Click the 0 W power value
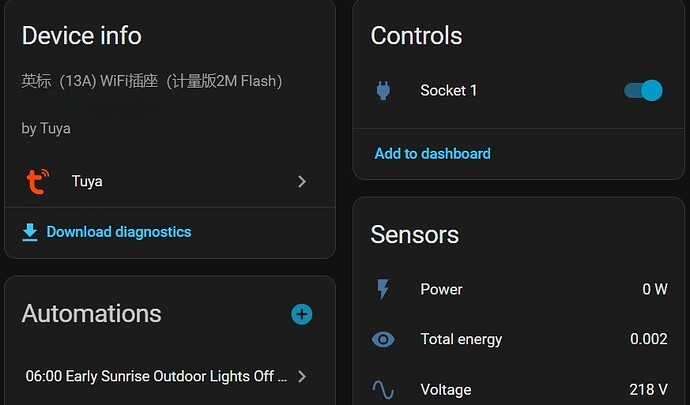This screenshot has height=405, width=690. click(654, 290)
